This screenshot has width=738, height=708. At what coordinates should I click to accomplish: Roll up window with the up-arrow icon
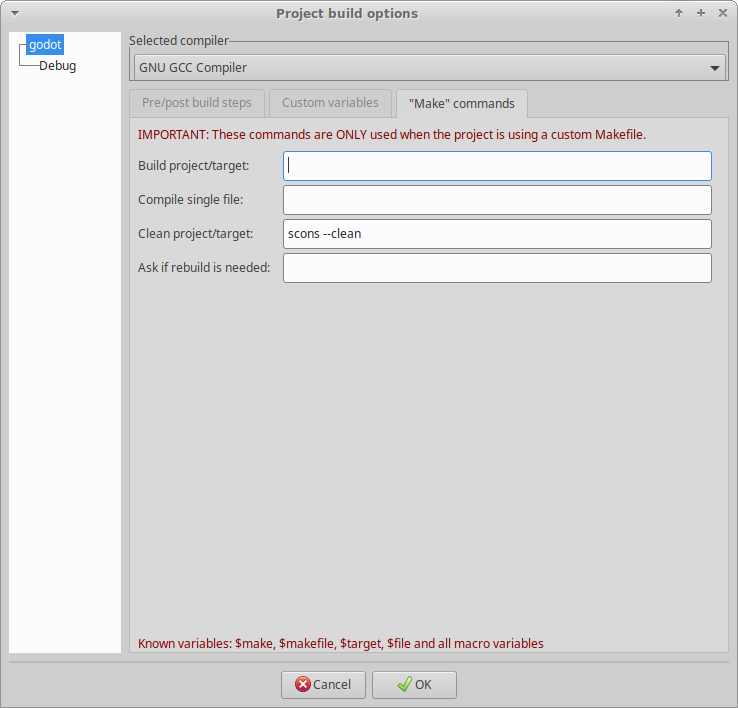pos(679,13)
